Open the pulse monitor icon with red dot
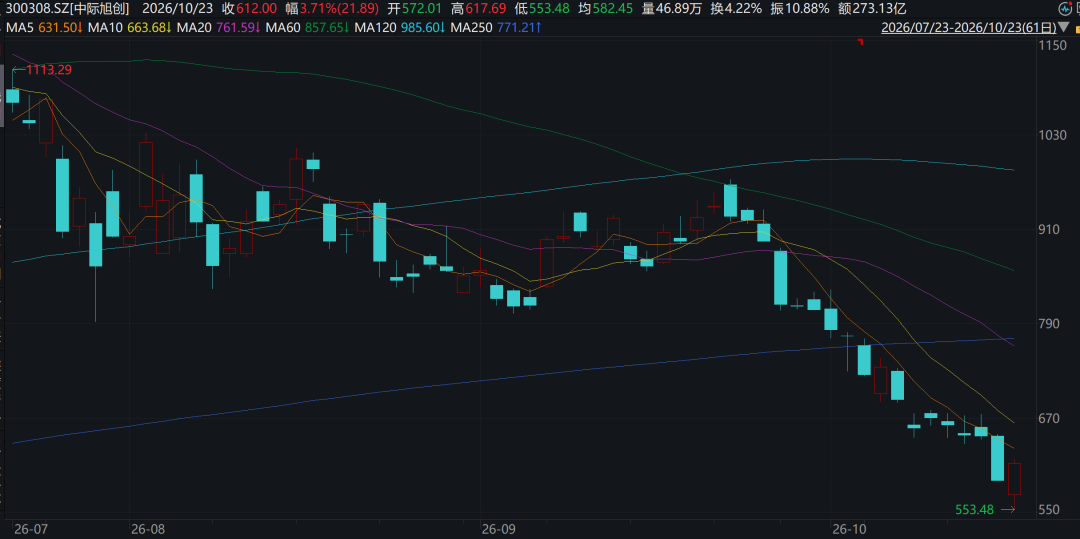Screen dimensions: 1080x539 click(1067, 9)
